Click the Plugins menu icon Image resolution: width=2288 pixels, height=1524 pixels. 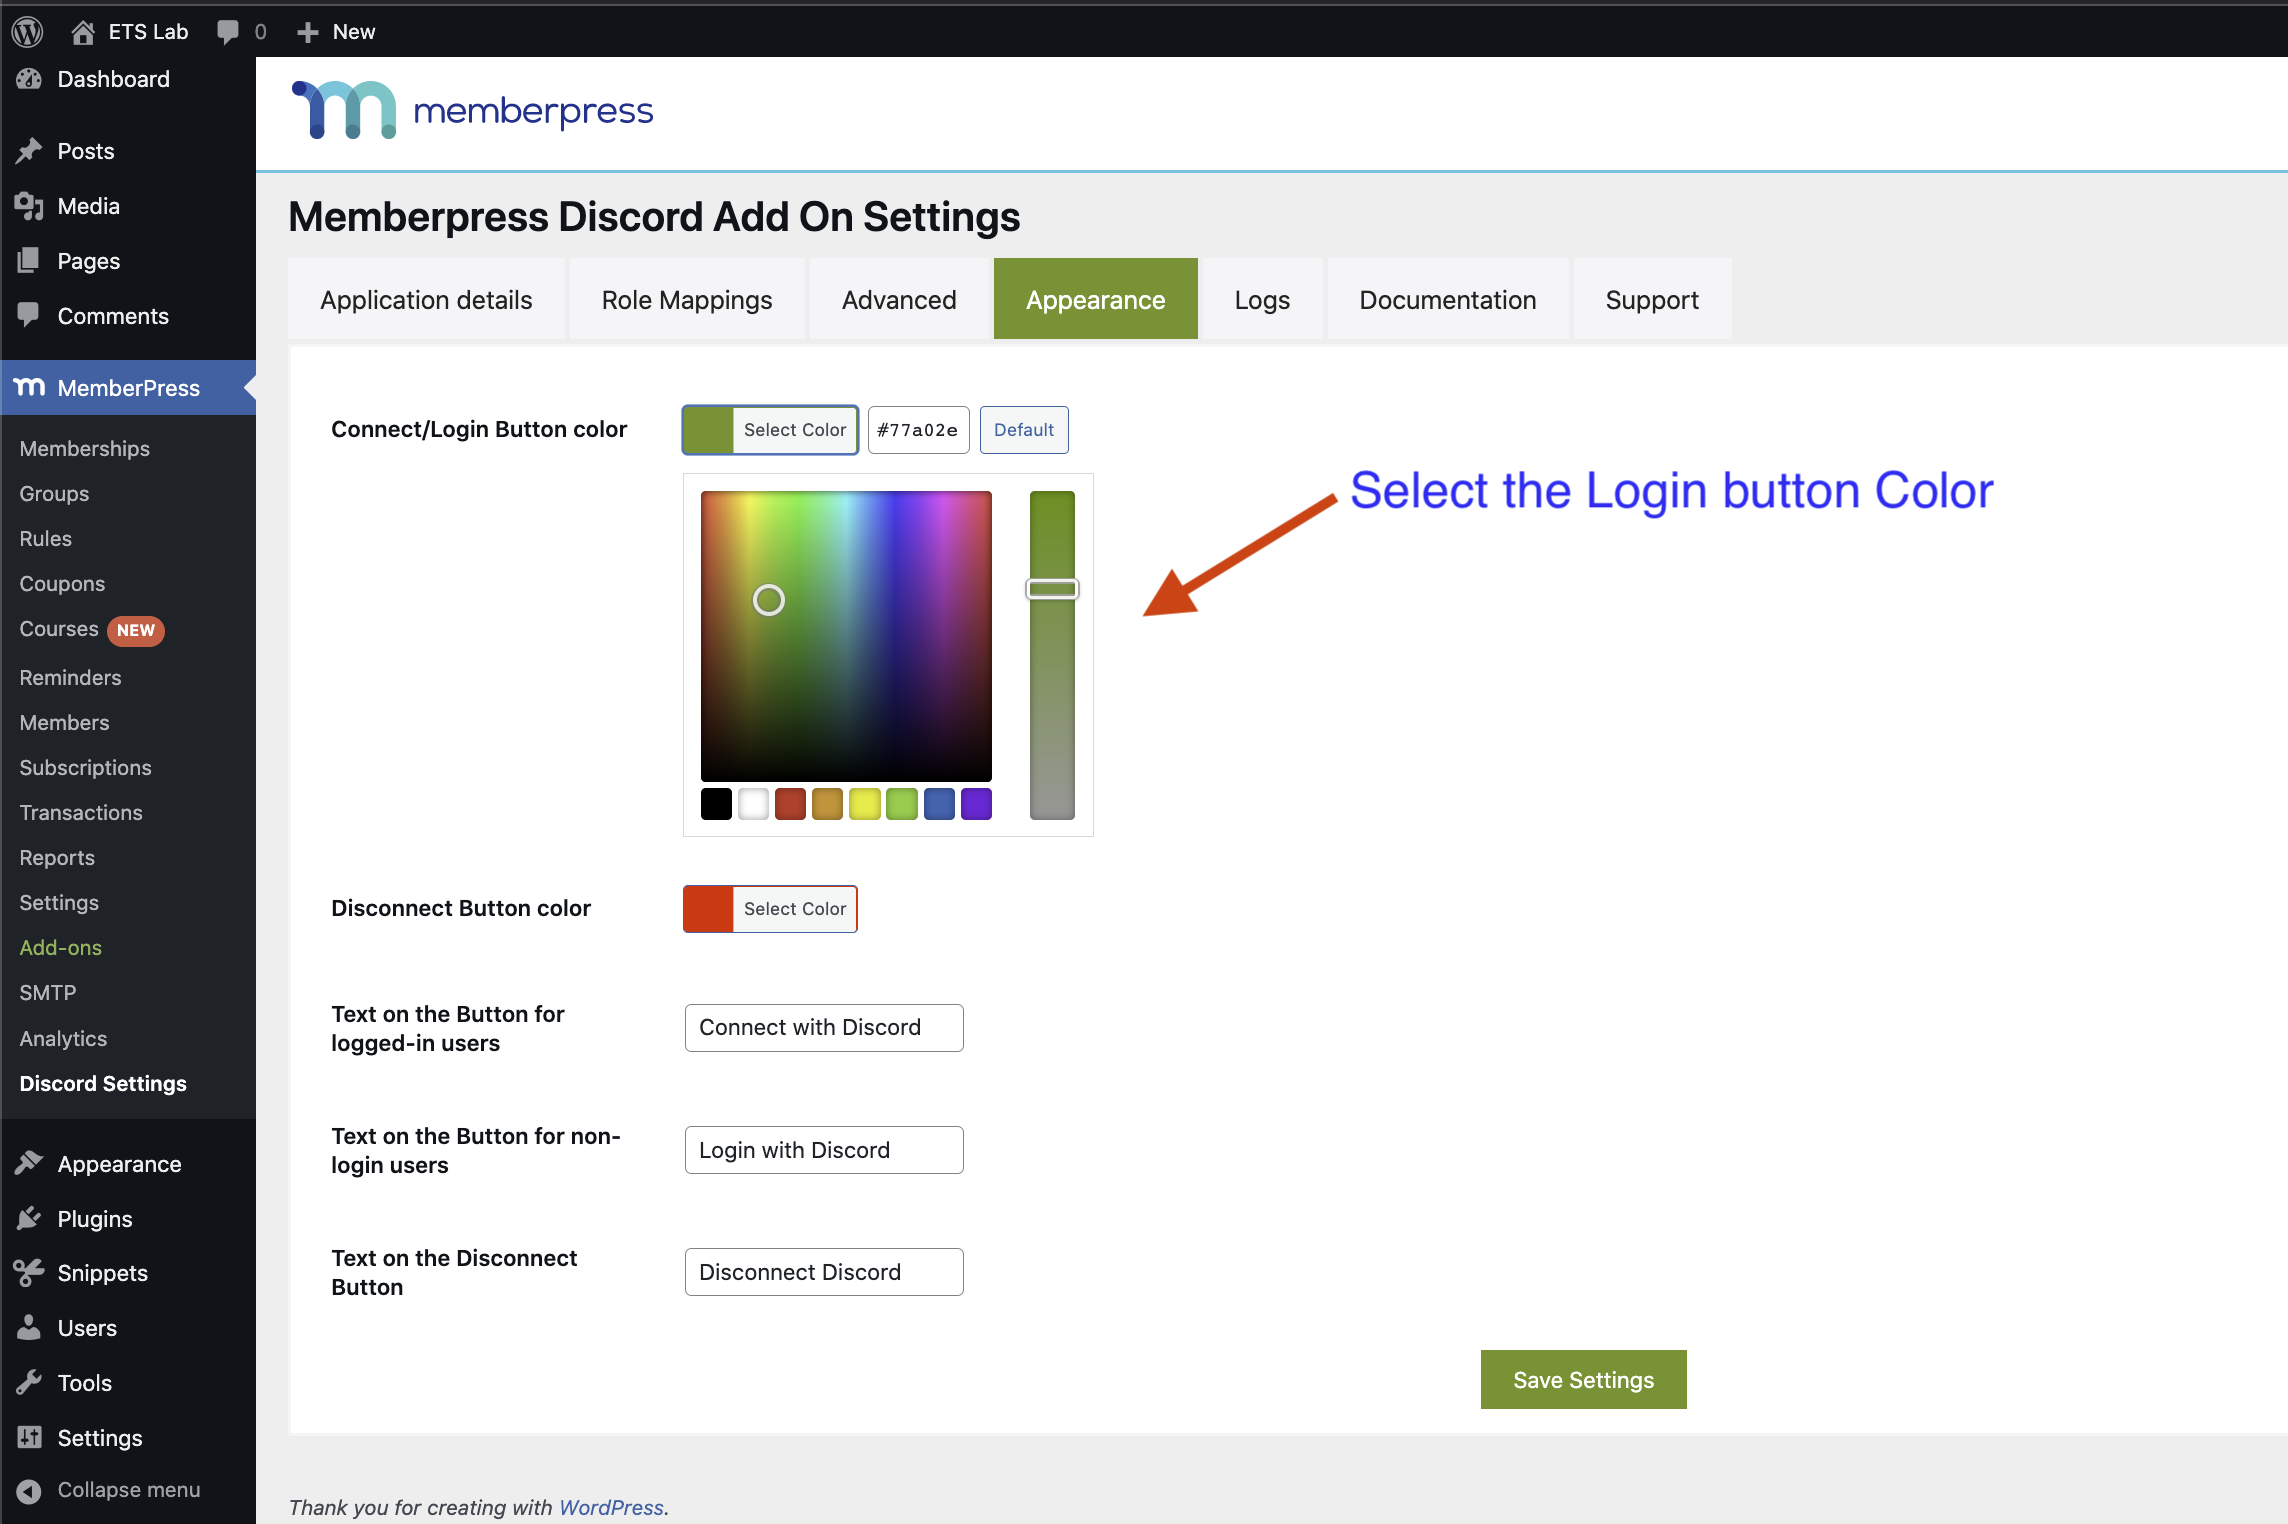pyautogui.click(x=31, y=1218)
